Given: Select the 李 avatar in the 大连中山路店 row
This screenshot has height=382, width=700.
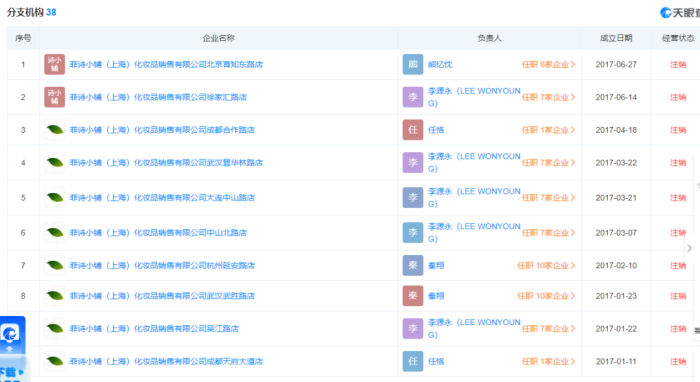Looking at the screenshot, I should [x=413, y=198].
